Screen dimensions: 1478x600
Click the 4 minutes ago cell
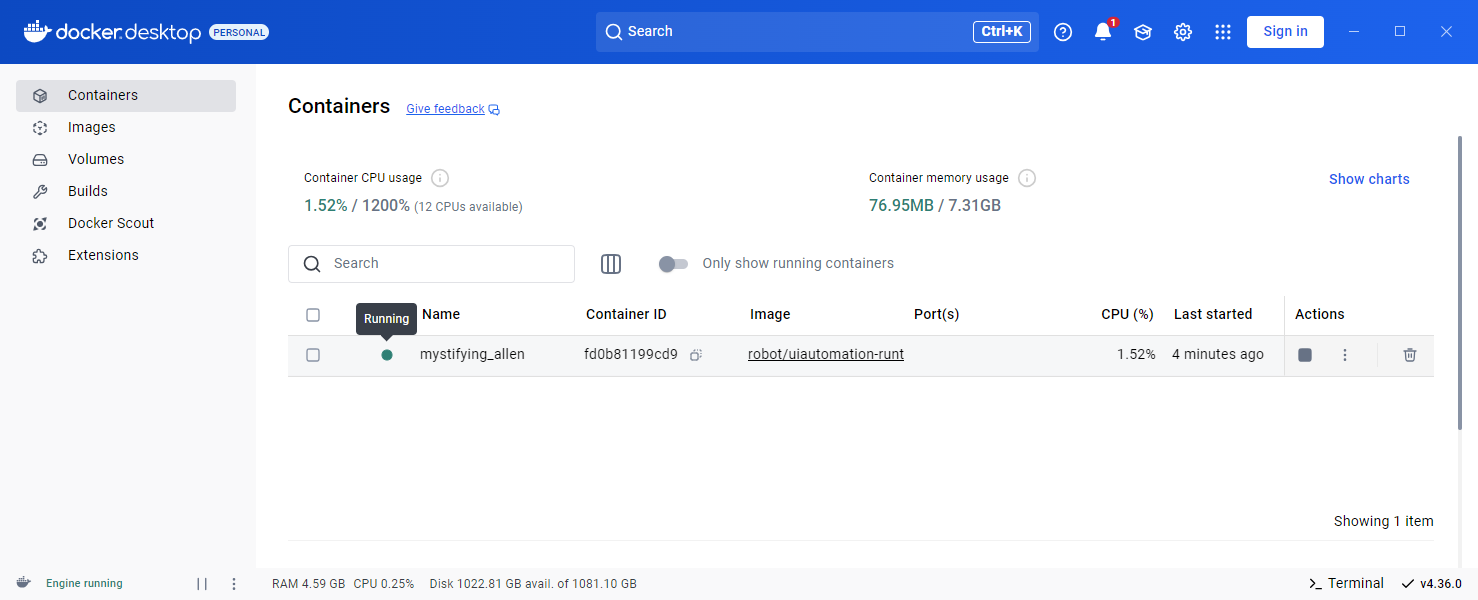[1218, 354]
